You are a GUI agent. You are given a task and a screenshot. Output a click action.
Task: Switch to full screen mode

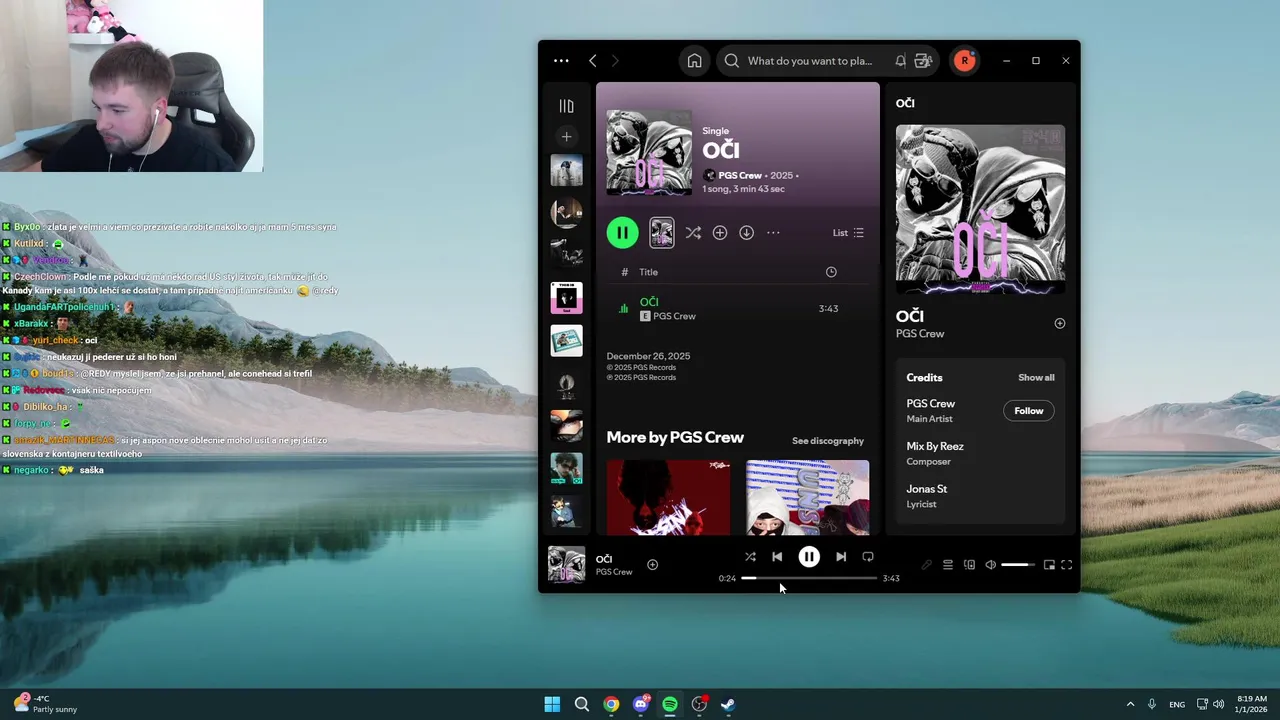pyautogui.click(x=1067, y=565)
